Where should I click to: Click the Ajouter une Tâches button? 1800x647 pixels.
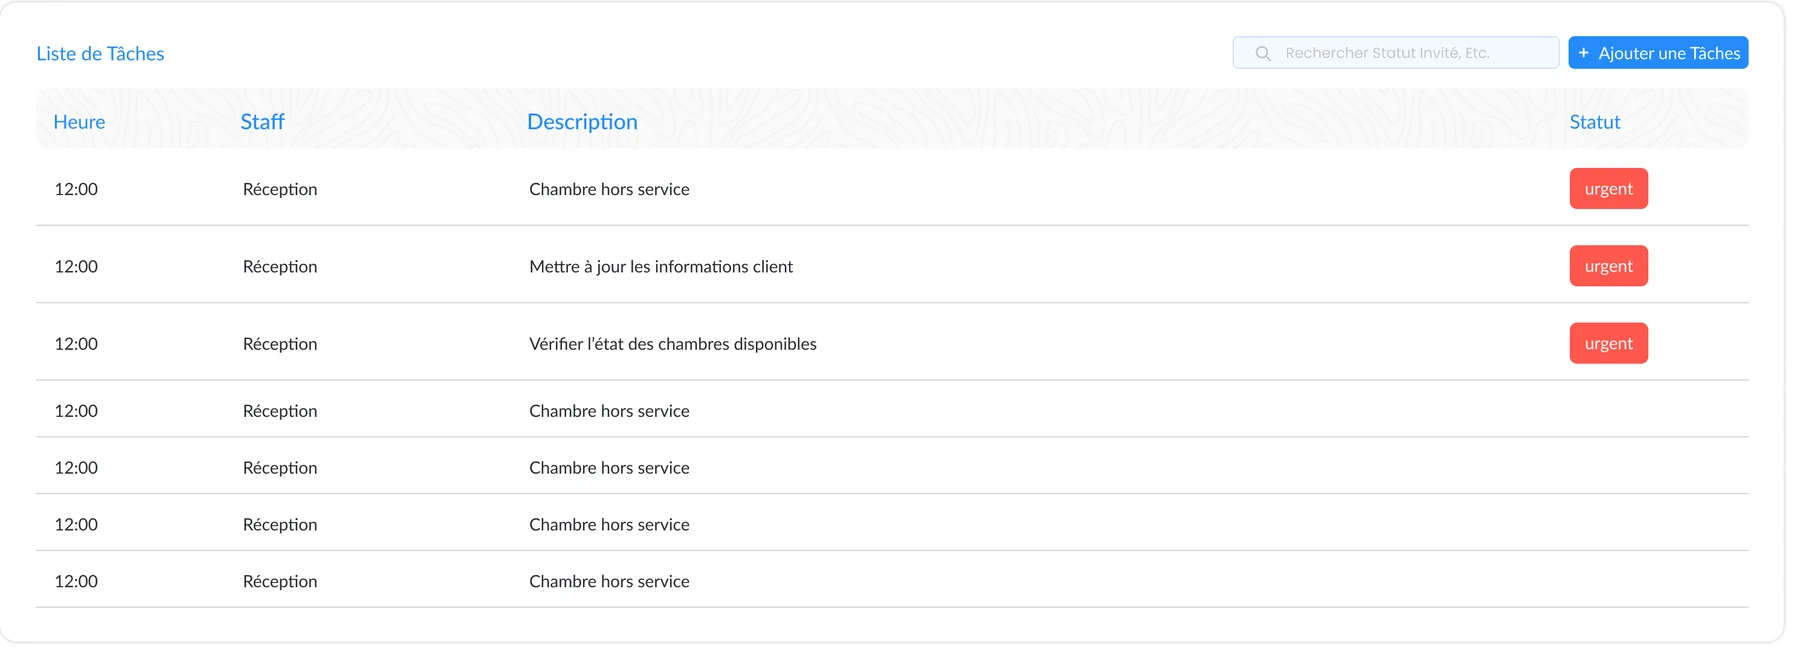tap(1658, 53)
